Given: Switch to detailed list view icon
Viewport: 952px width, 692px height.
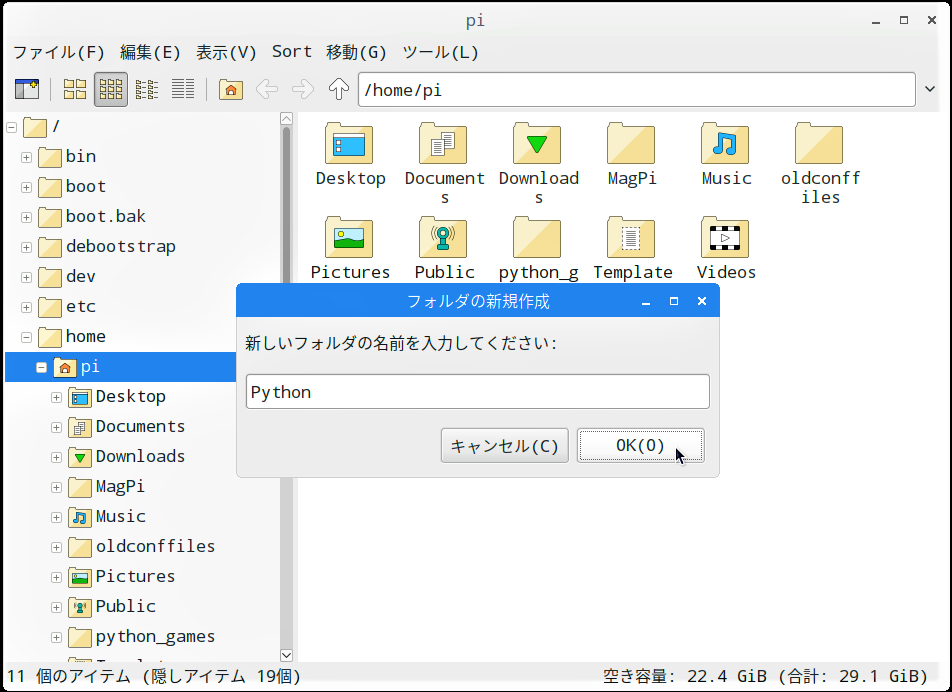Looking at the screenshot, I should 183,89.
